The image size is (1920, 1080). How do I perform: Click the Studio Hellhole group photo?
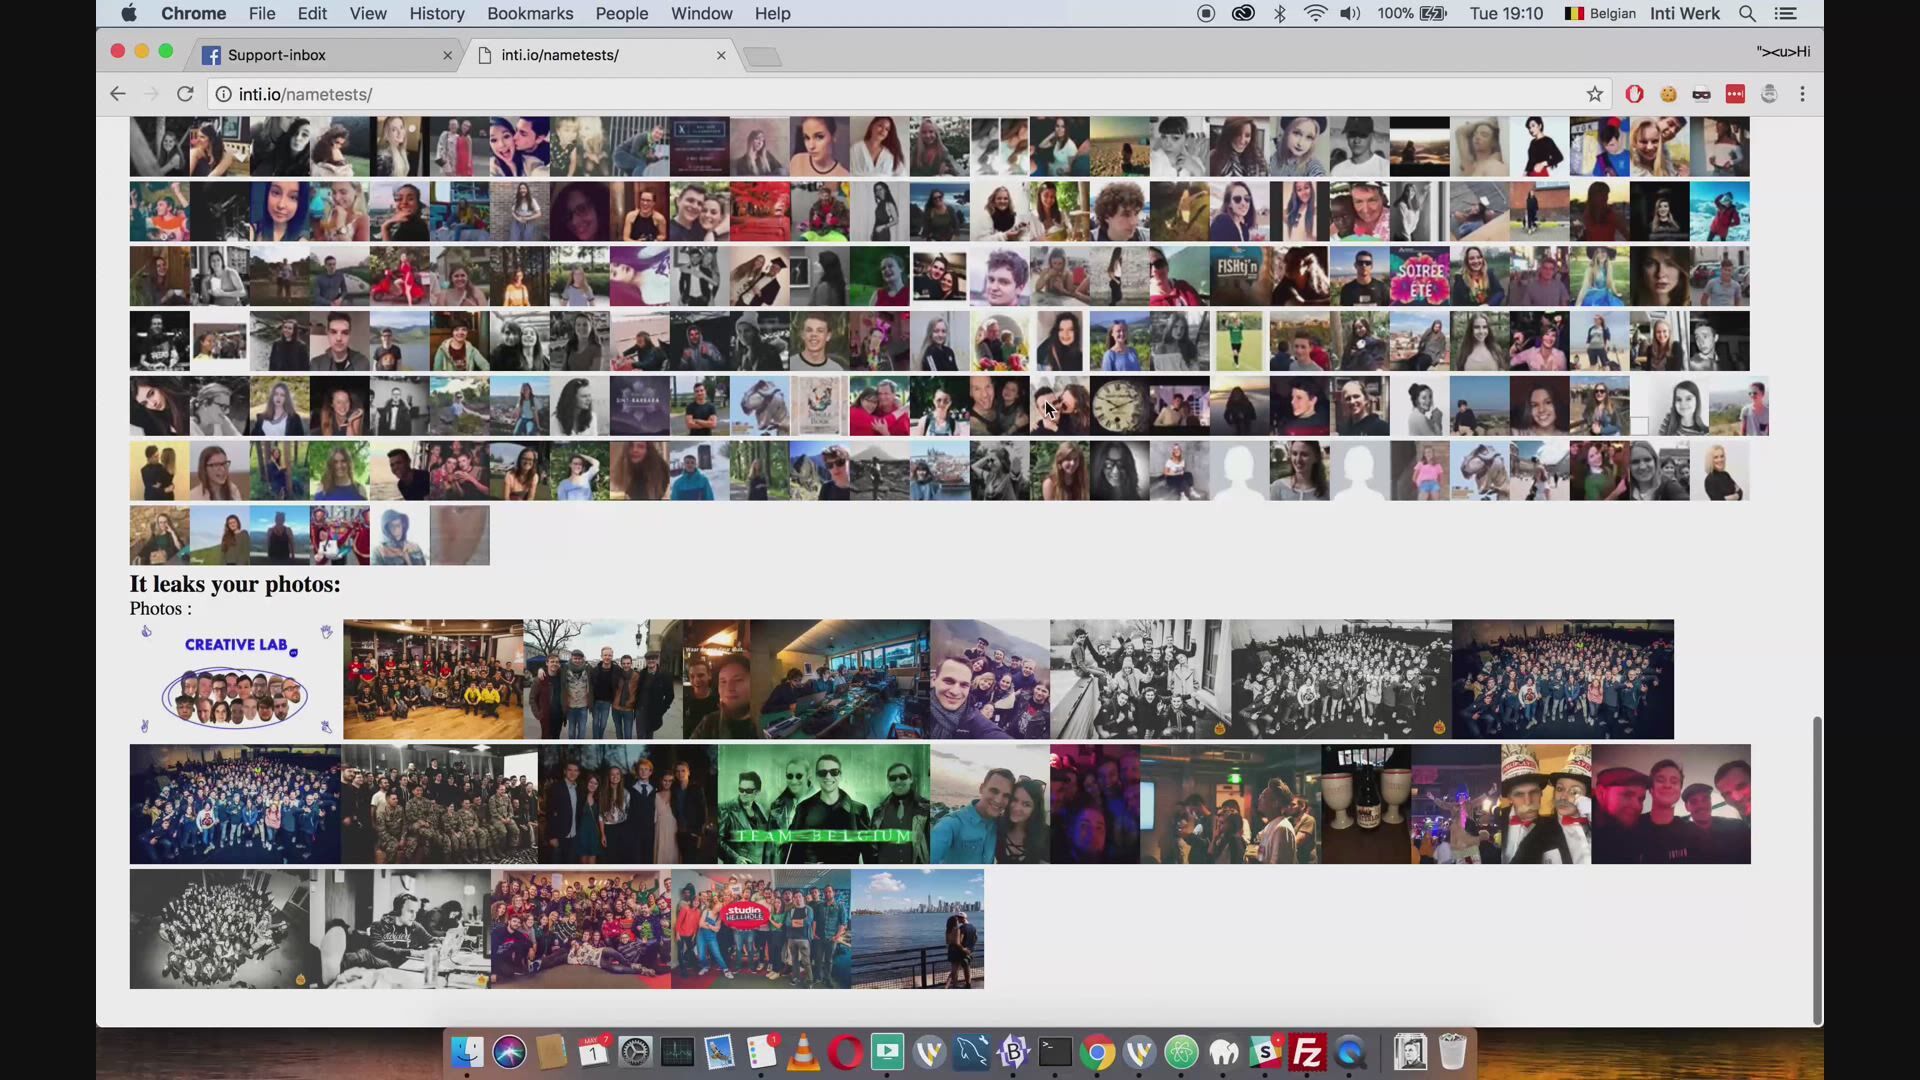tap(760, 929)
